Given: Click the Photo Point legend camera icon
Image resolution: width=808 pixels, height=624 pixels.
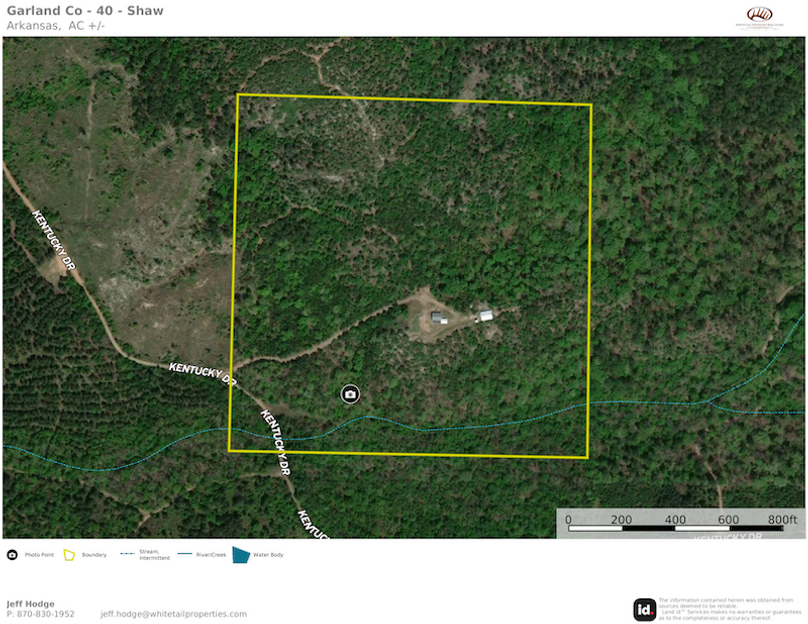Looking at the screenshot, I should (x=12, y=555).
